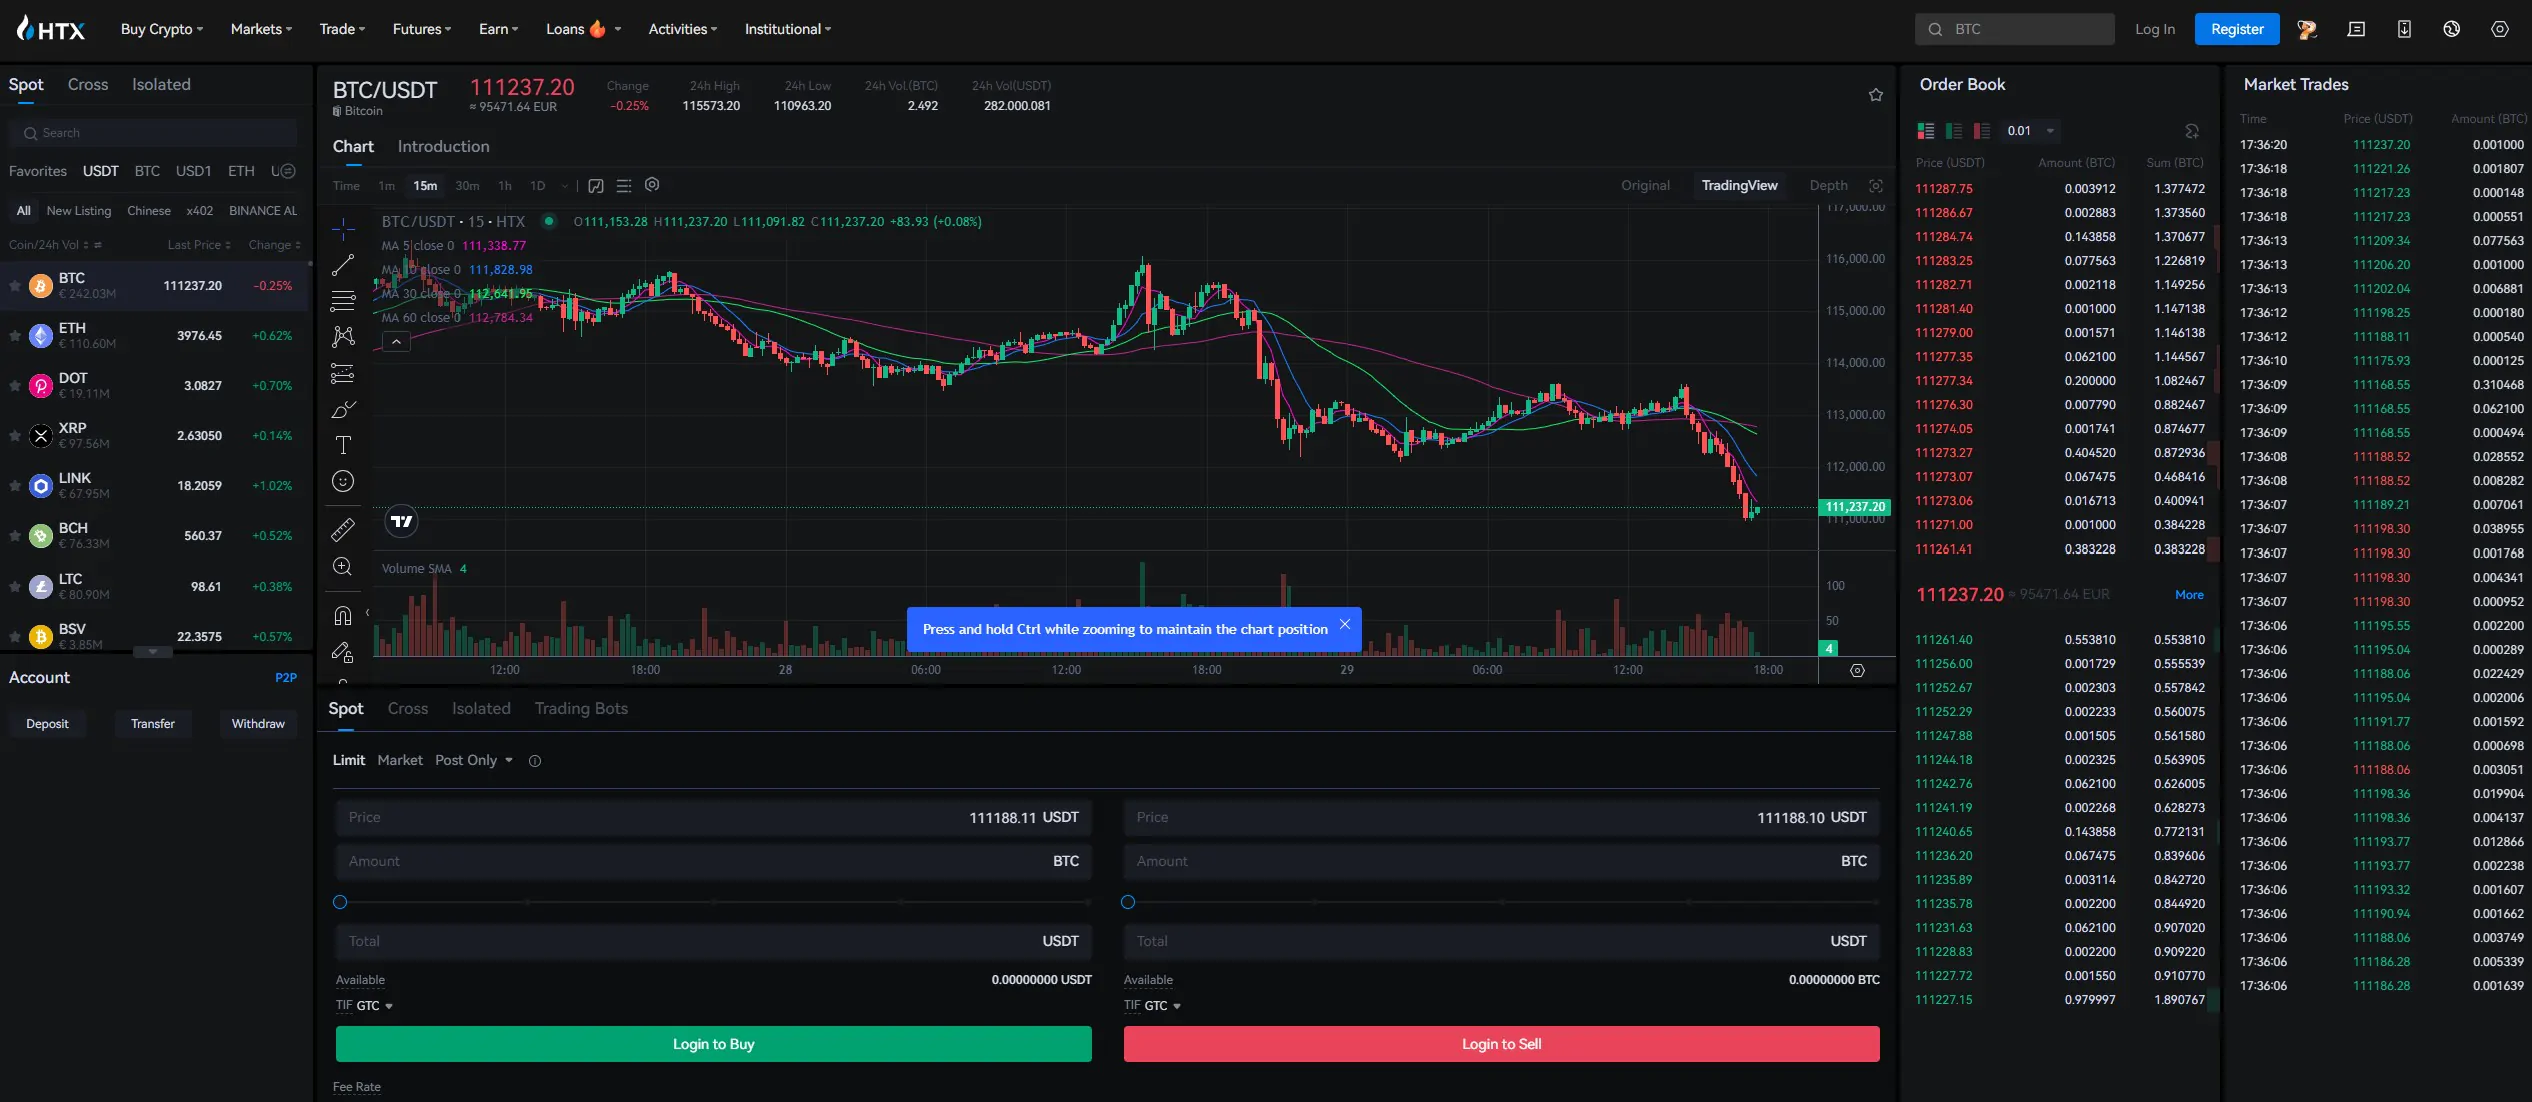The height and width of the screenshot is (1102, 2532).
Task: Switch chart mode from TradingView to Original
Action: 1645,185
